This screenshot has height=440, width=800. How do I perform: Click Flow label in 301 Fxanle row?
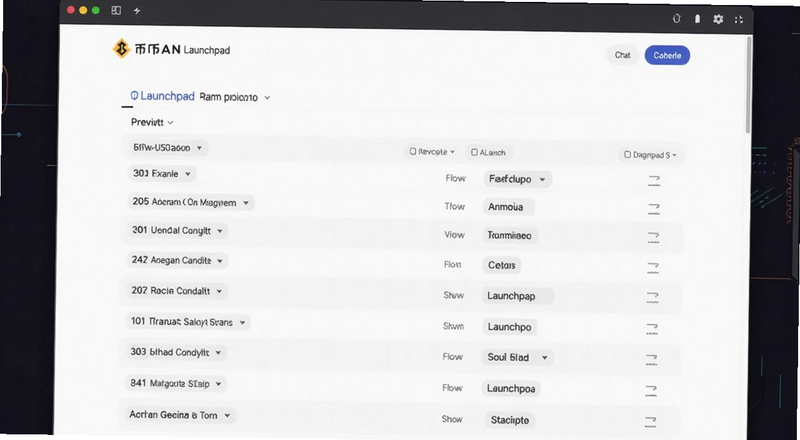click(456, 178)
